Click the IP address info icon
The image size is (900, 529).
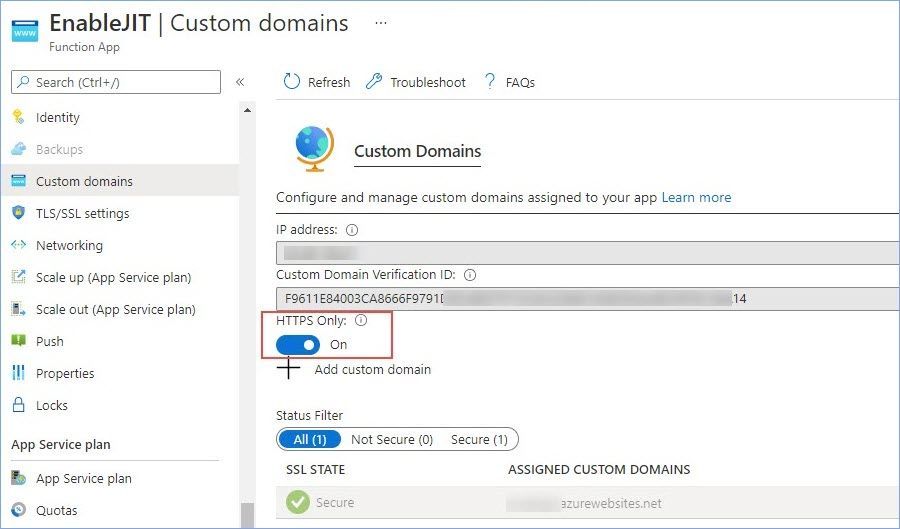[352, 230]
